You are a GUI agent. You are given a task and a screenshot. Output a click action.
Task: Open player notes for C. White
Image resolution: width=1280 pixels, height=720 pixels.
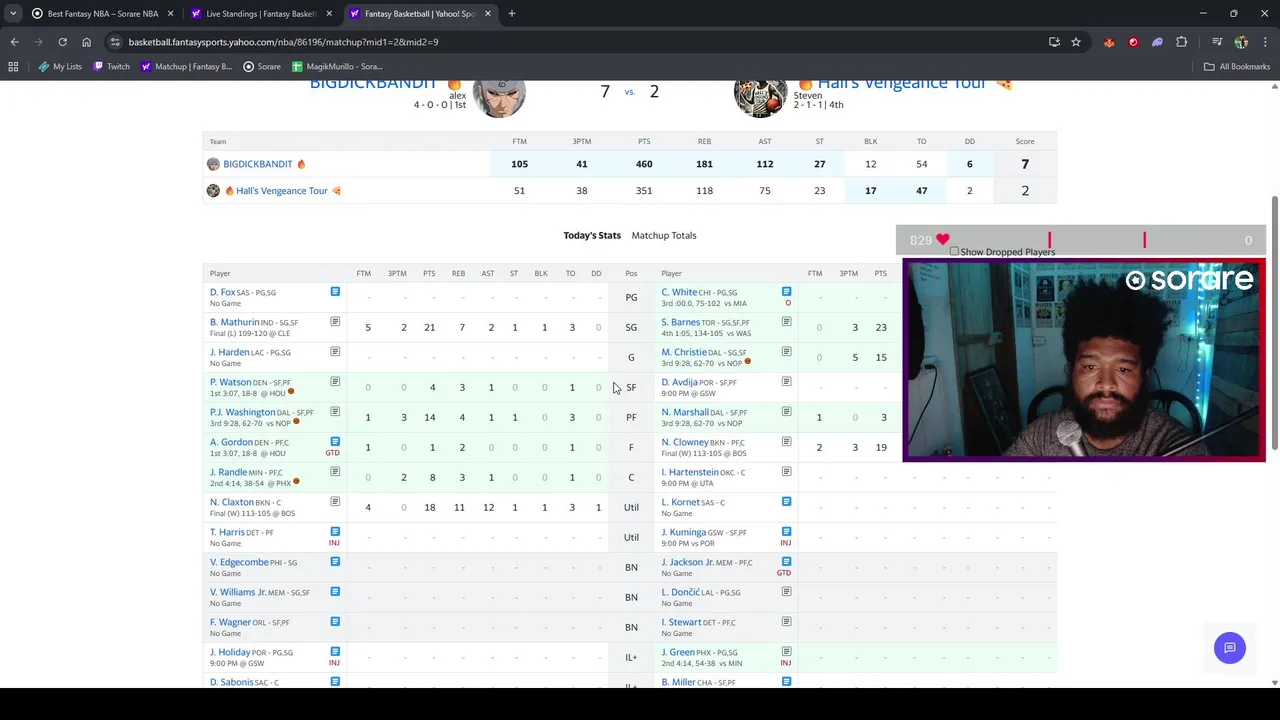coord(786,292)
